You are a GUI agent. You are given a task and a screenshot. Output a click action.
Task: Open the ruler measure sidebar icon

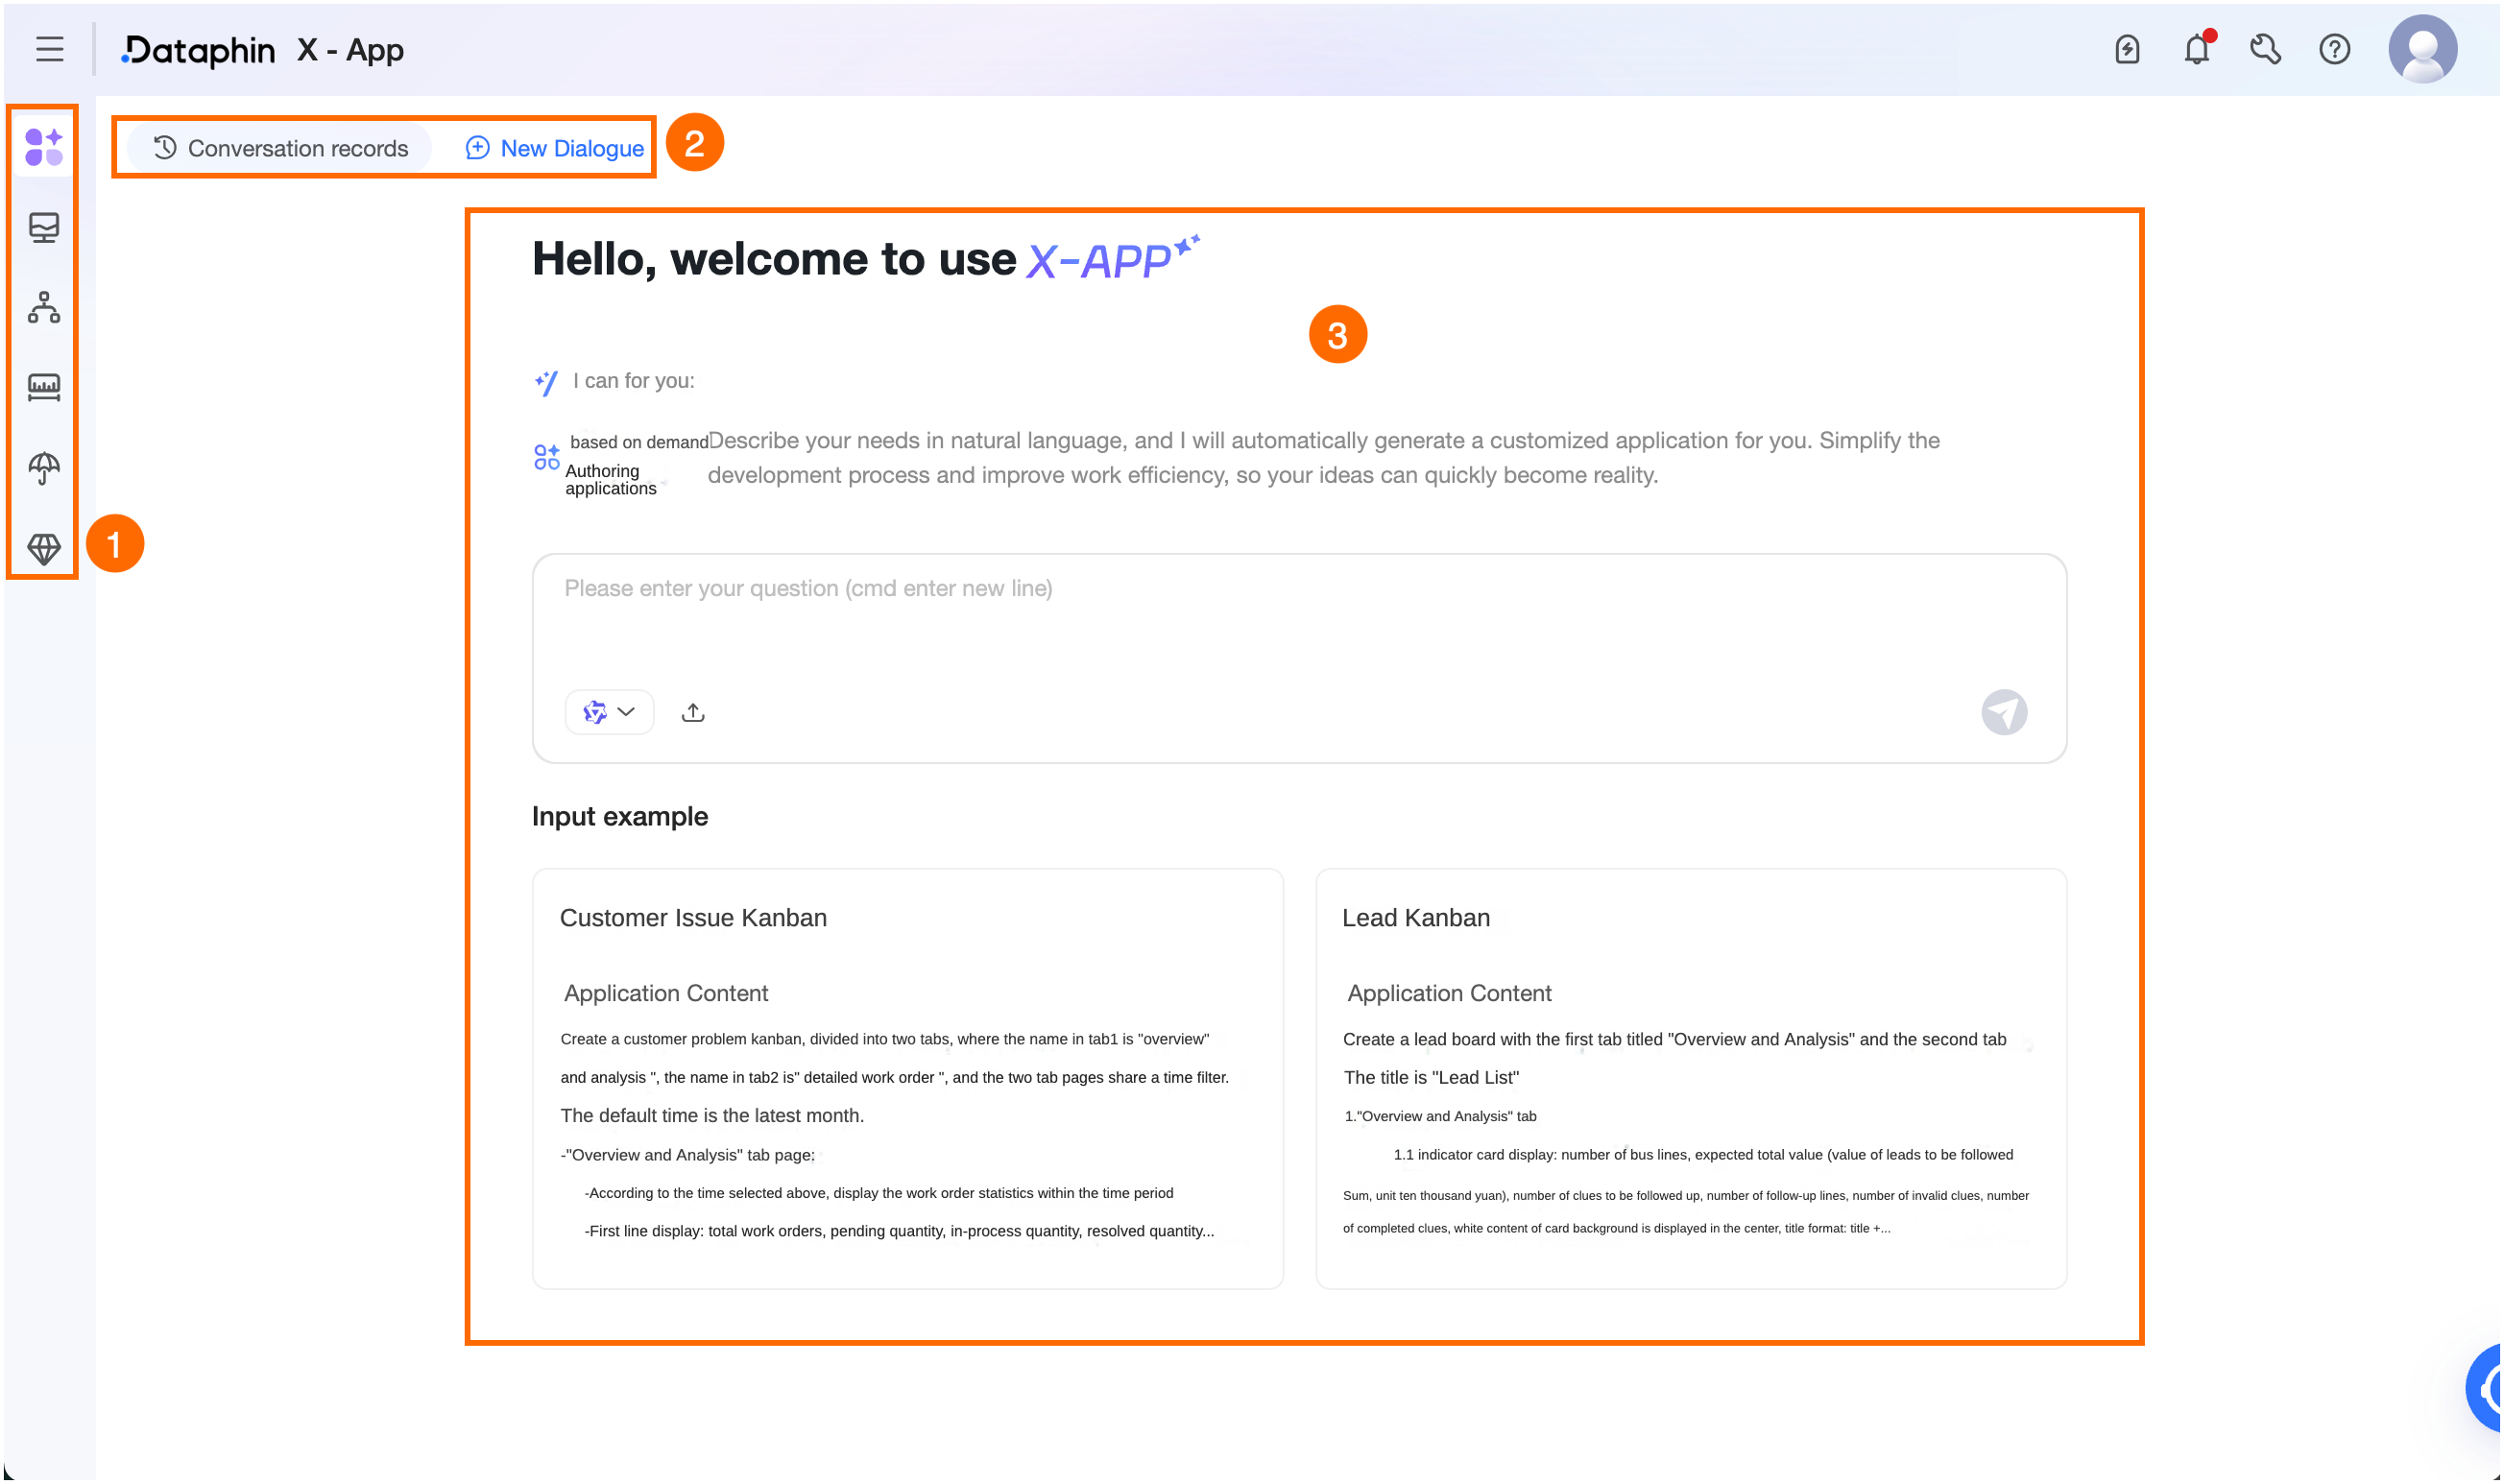[x=44, y=387]
